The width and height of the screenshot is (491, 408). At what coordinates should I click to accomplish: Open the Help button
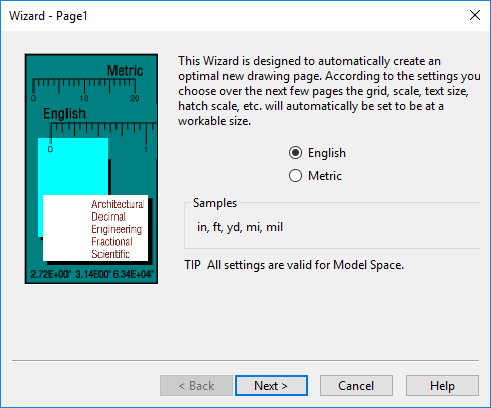coord(442,386)
